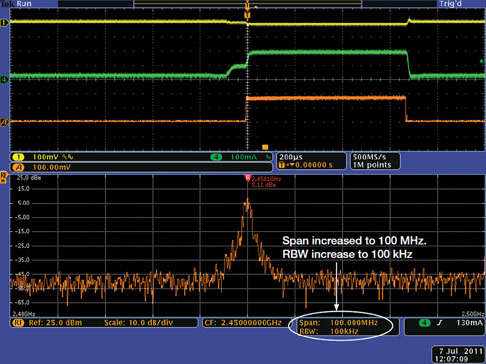
Task: Open the Ref 25.0 dBm setting
Action: (55, 323)
